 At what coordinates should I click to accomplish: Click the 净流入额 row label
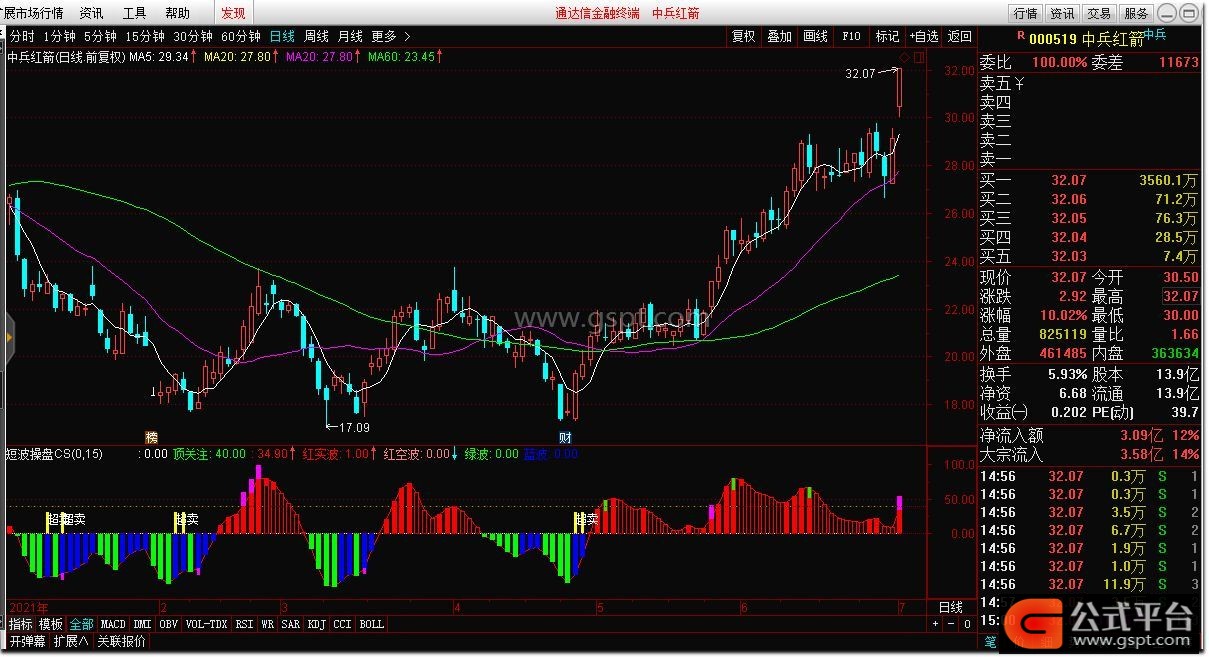pos(1011,435)
